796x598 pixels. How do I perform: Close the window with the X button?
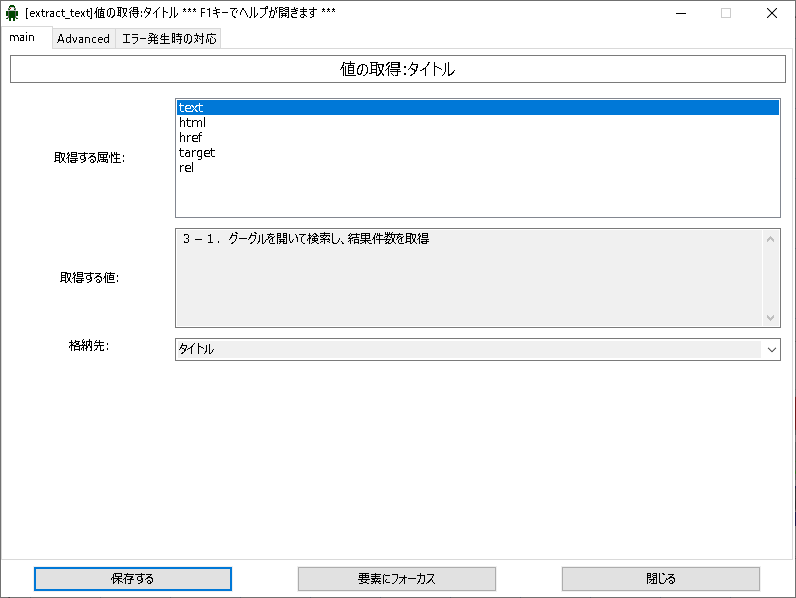(772, 13)
